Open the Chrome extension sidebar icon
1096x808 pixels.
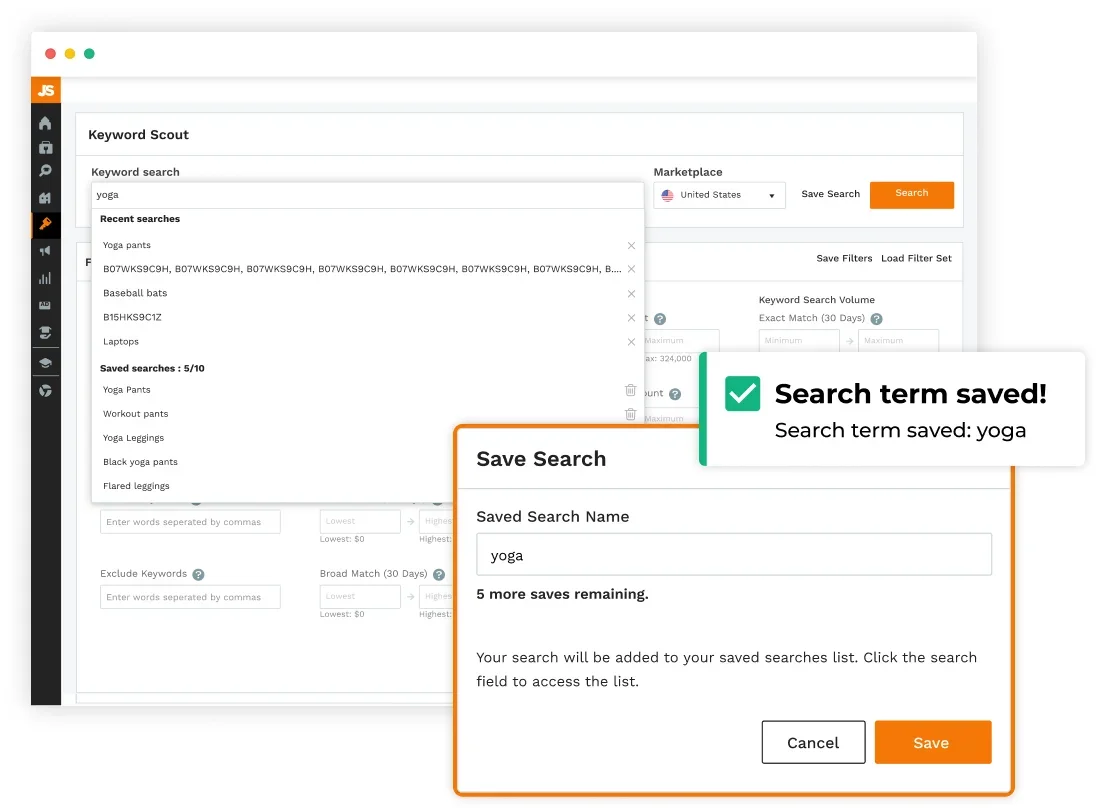(x=45, y=391)
